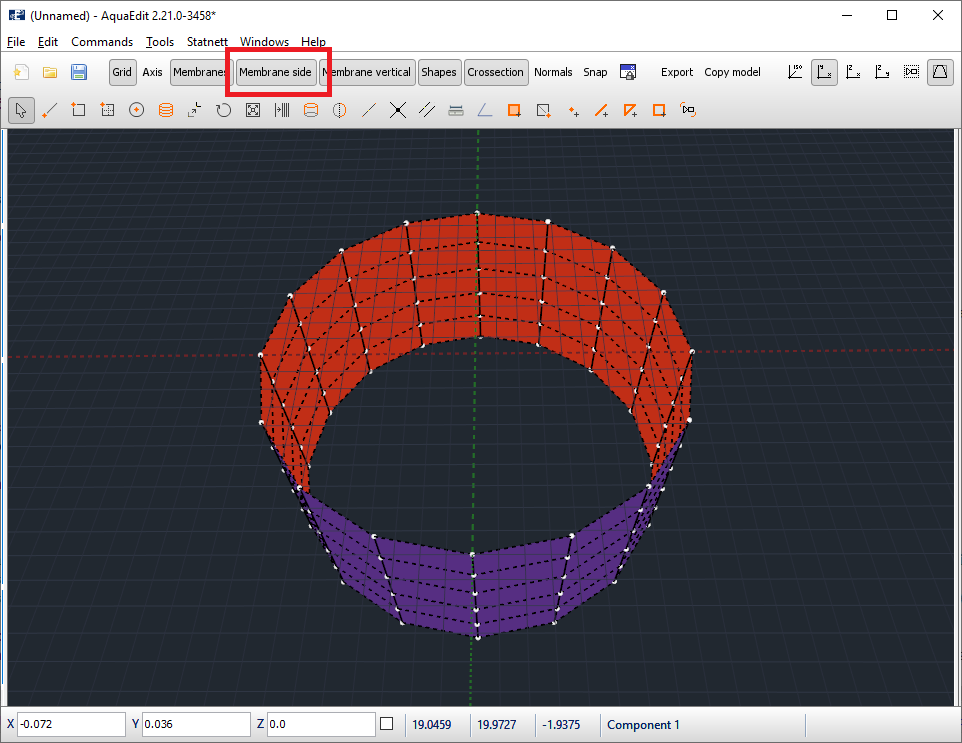
Task: Toggle Normals display
Action: 553,72
